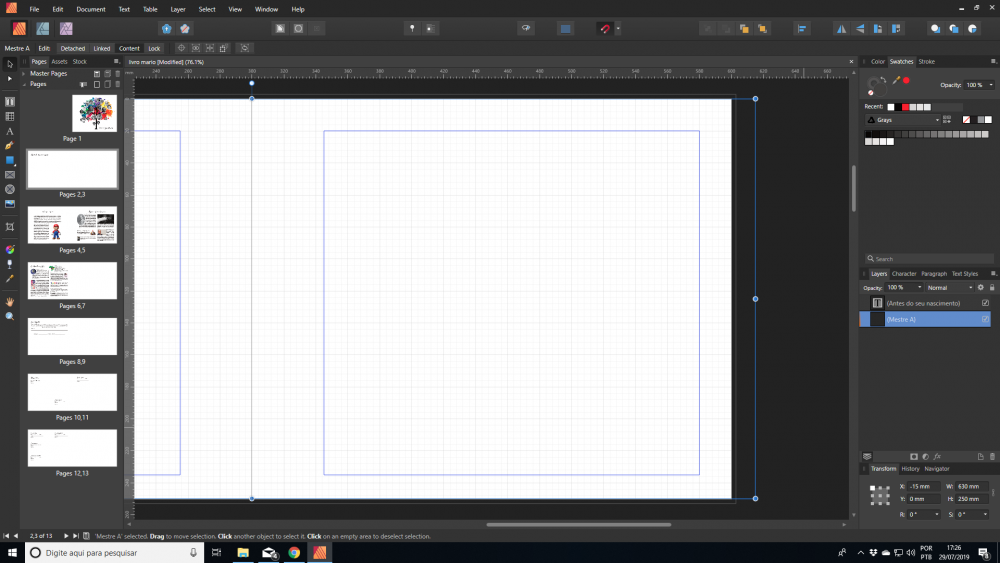Uncheck the Mestre A layer visibility

pyautogui.click(x=985, y=319)
